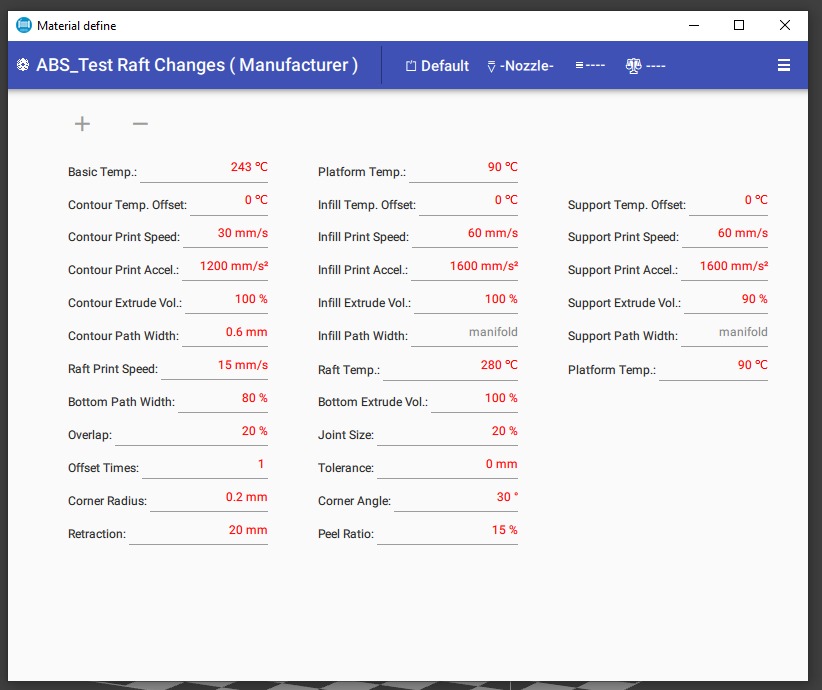Screen dimensions: 822x690
Task: Edit the Infill Print Speed field
Action: (465, 234)
